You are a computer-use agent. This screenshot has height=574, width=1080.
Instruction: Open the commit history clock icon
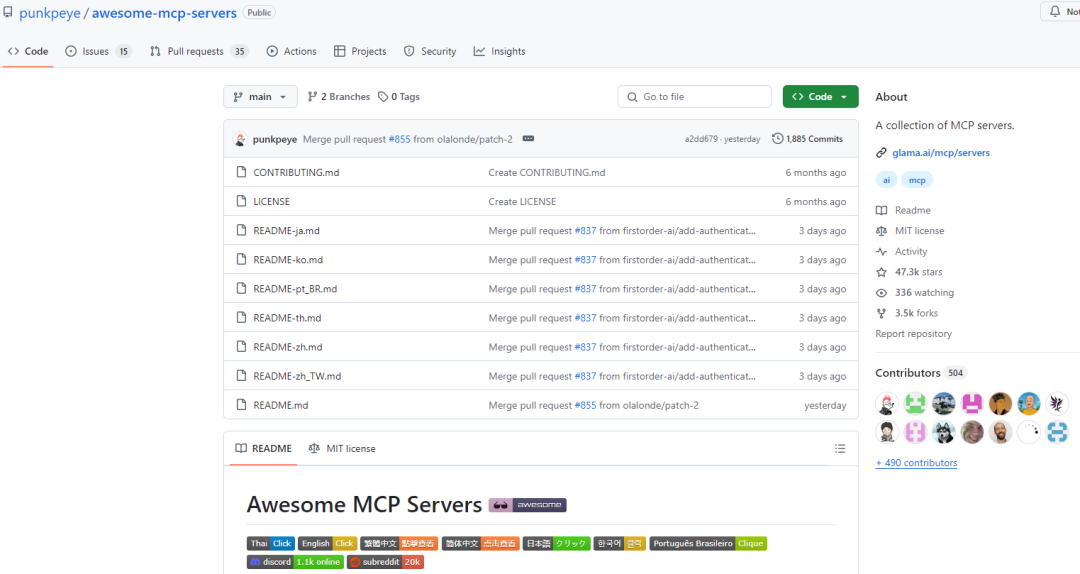point(778,139)
